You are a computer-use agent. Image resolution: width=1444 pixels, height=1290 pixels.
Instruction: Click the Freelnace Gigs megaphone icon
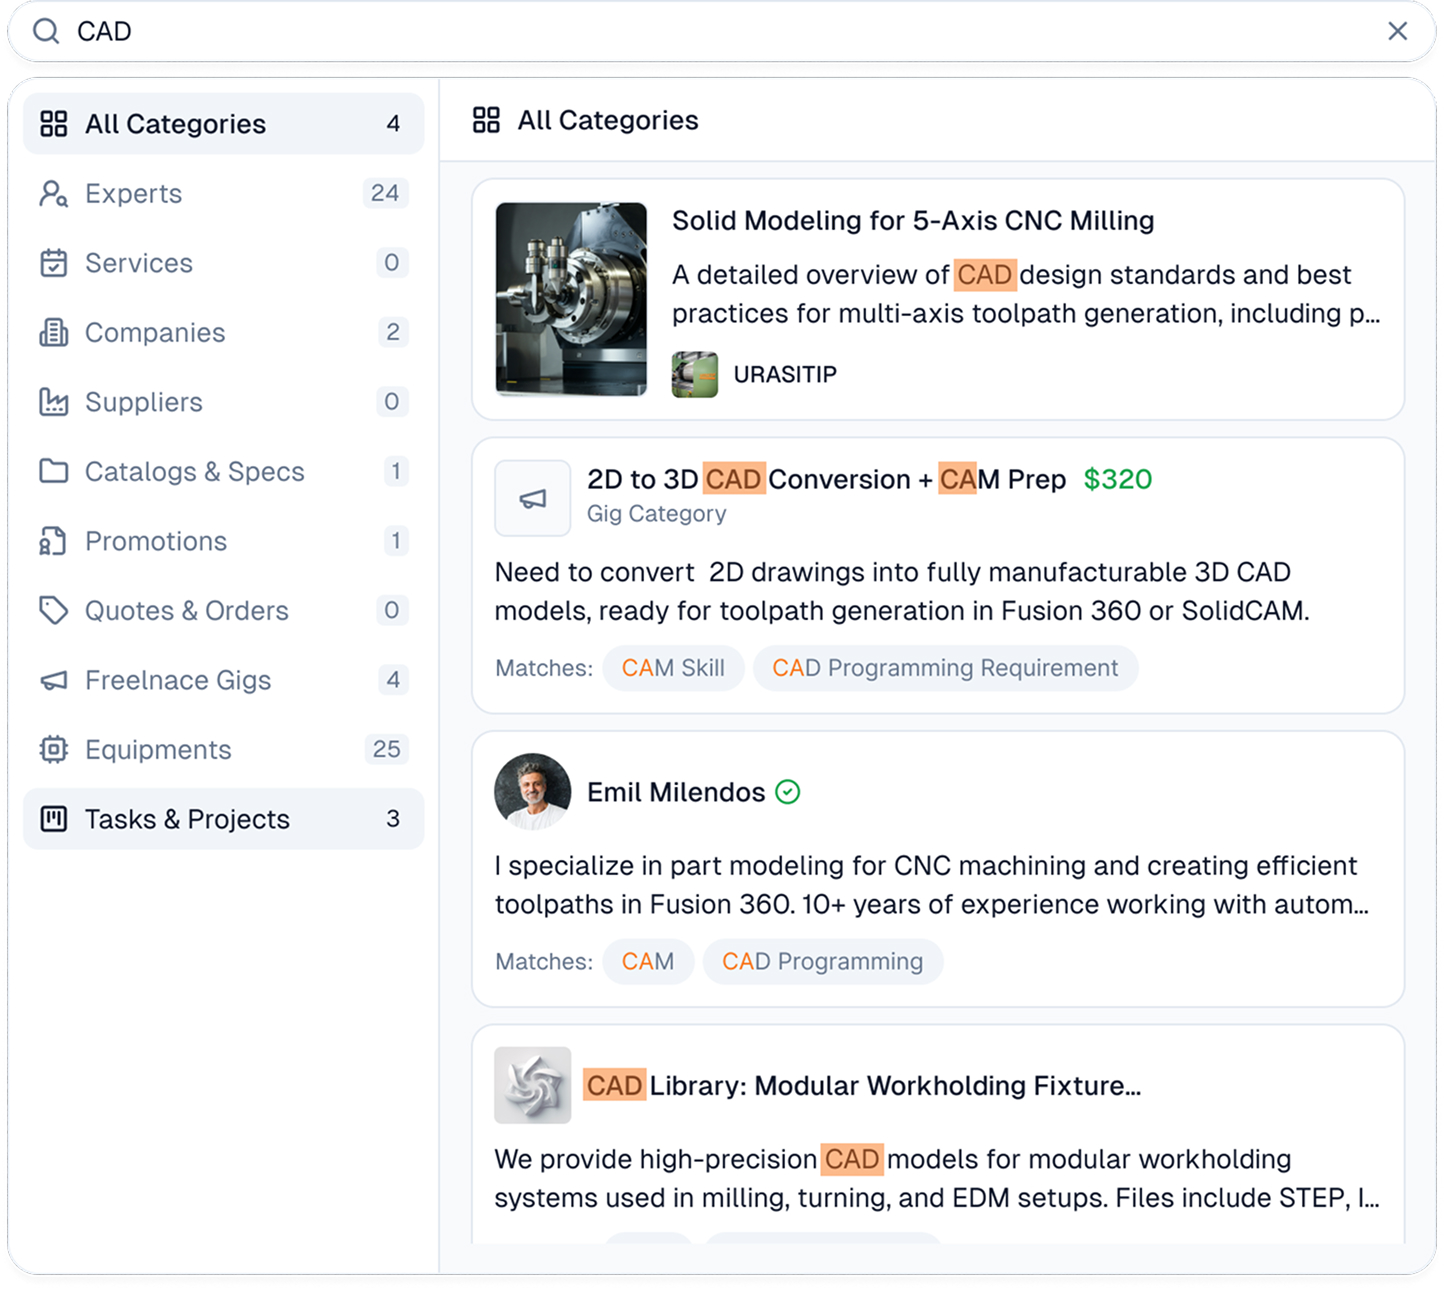54,680
